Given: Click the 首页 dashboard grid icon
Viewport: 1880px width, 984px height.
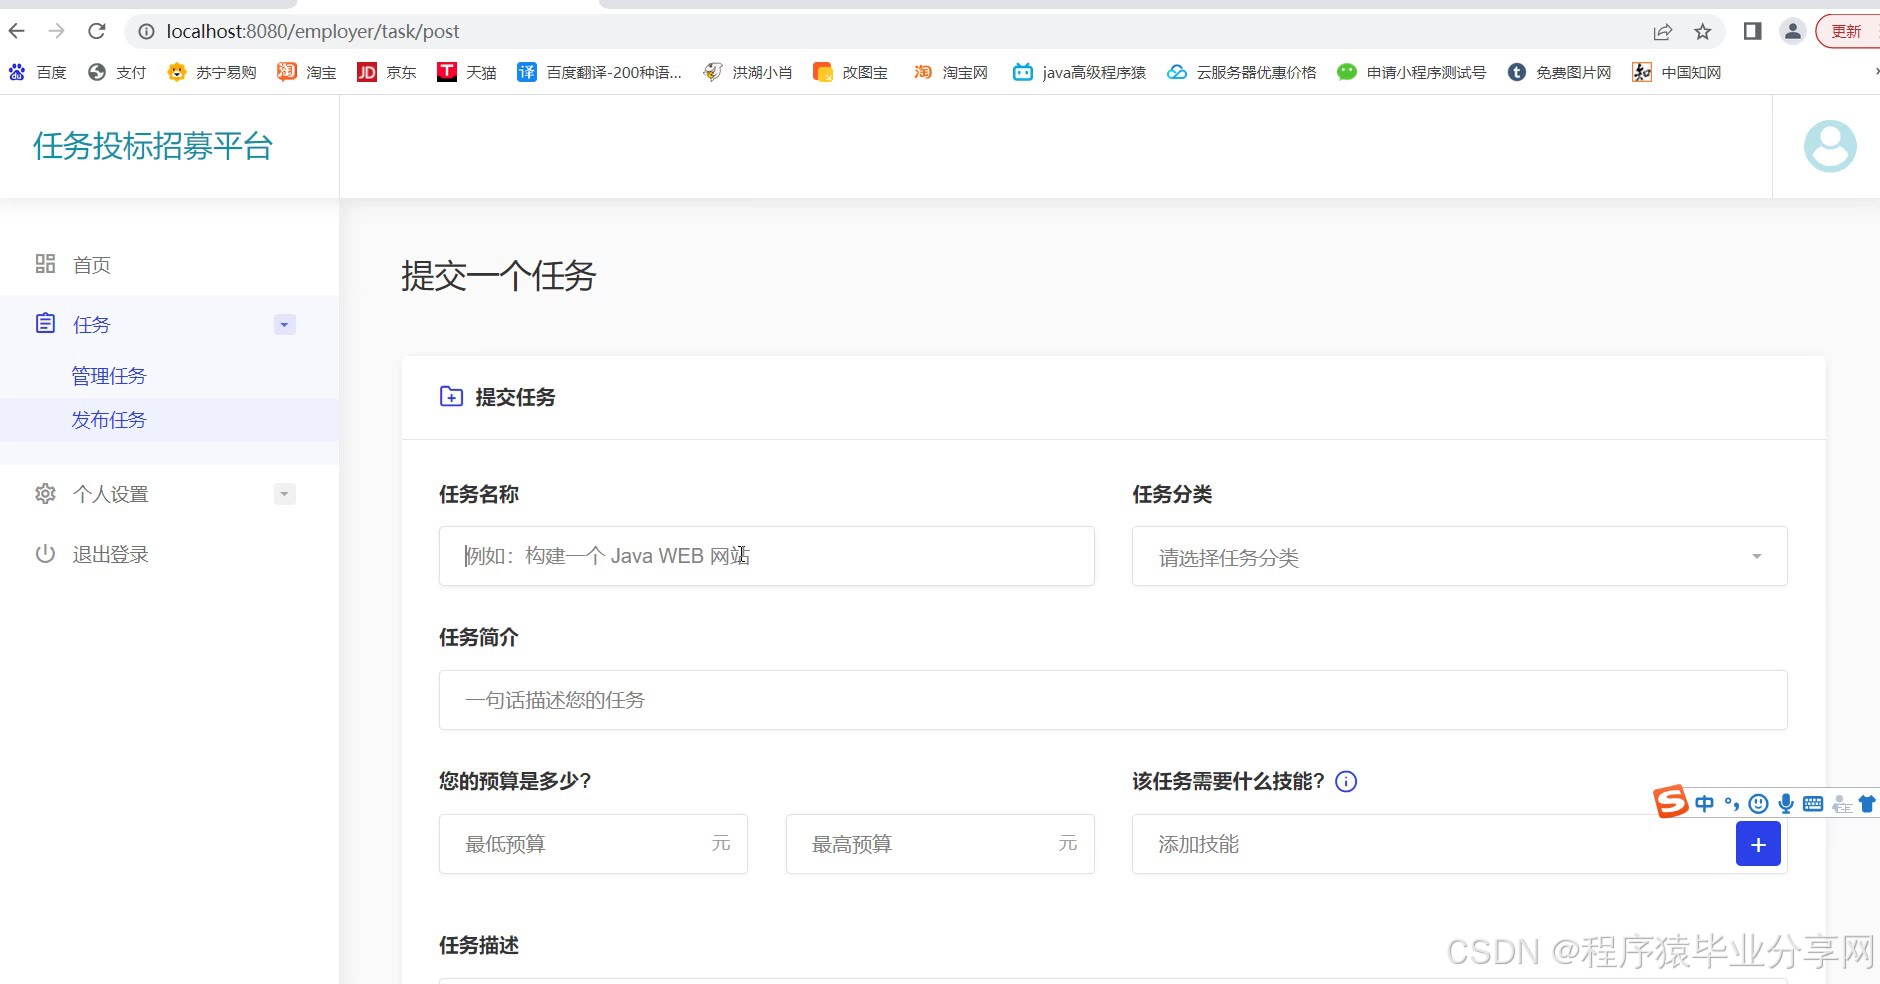Looking at the screenshot, I should coord(45,263).
